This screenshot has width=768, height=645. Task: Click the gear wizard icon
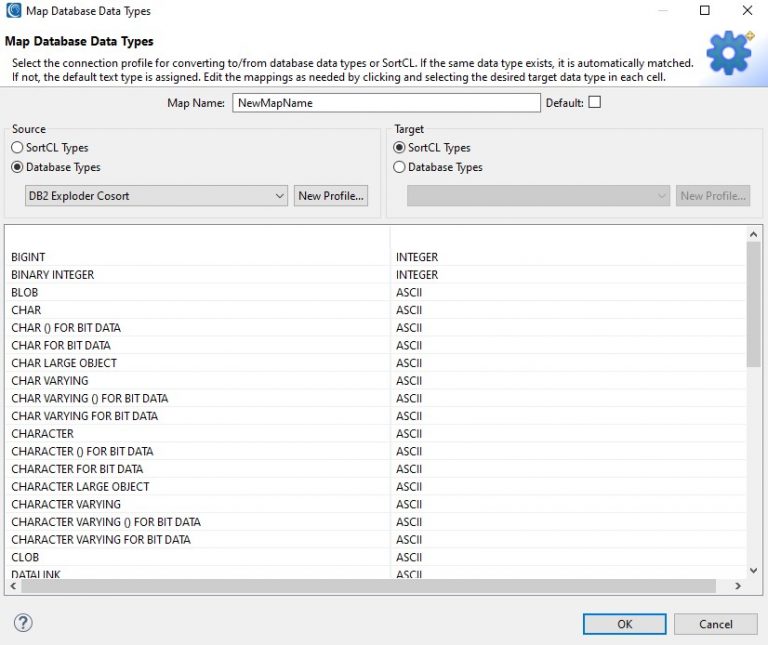tap(729, 52)
